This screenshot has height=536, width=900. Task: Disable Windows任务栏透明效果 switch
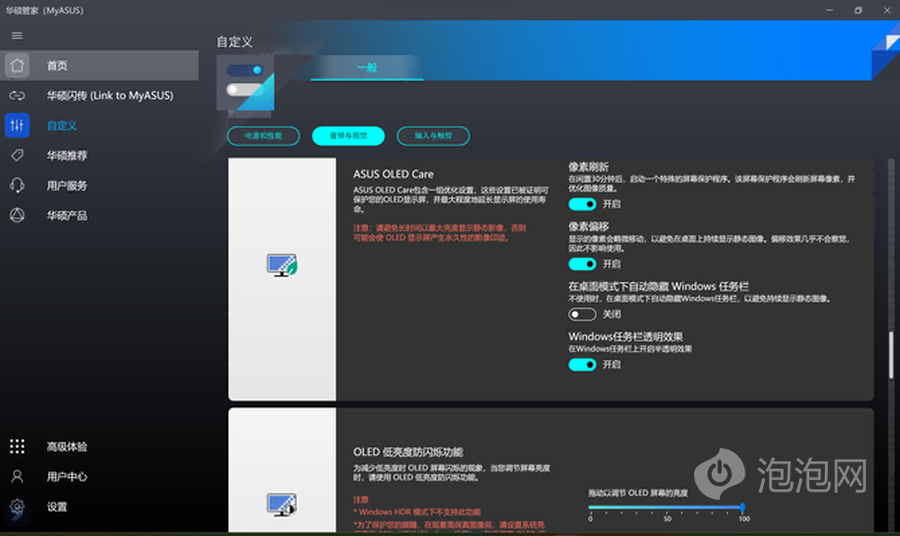click(582, 364)
